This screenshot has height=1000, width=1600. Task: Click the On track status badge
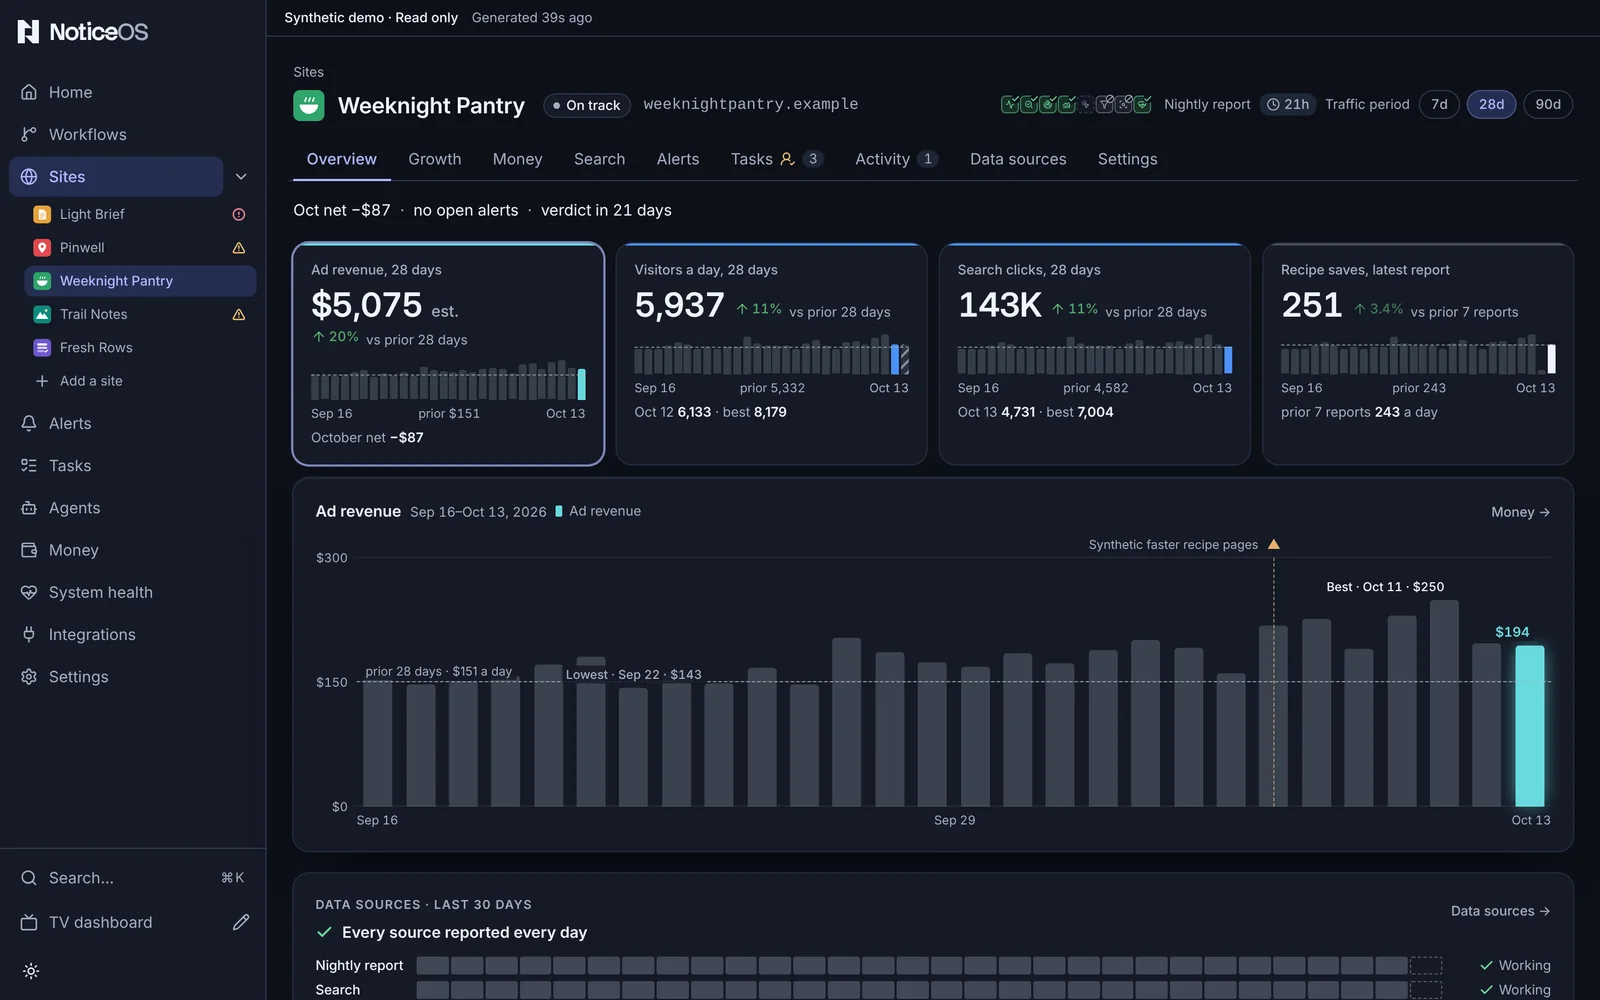(587, 105)
